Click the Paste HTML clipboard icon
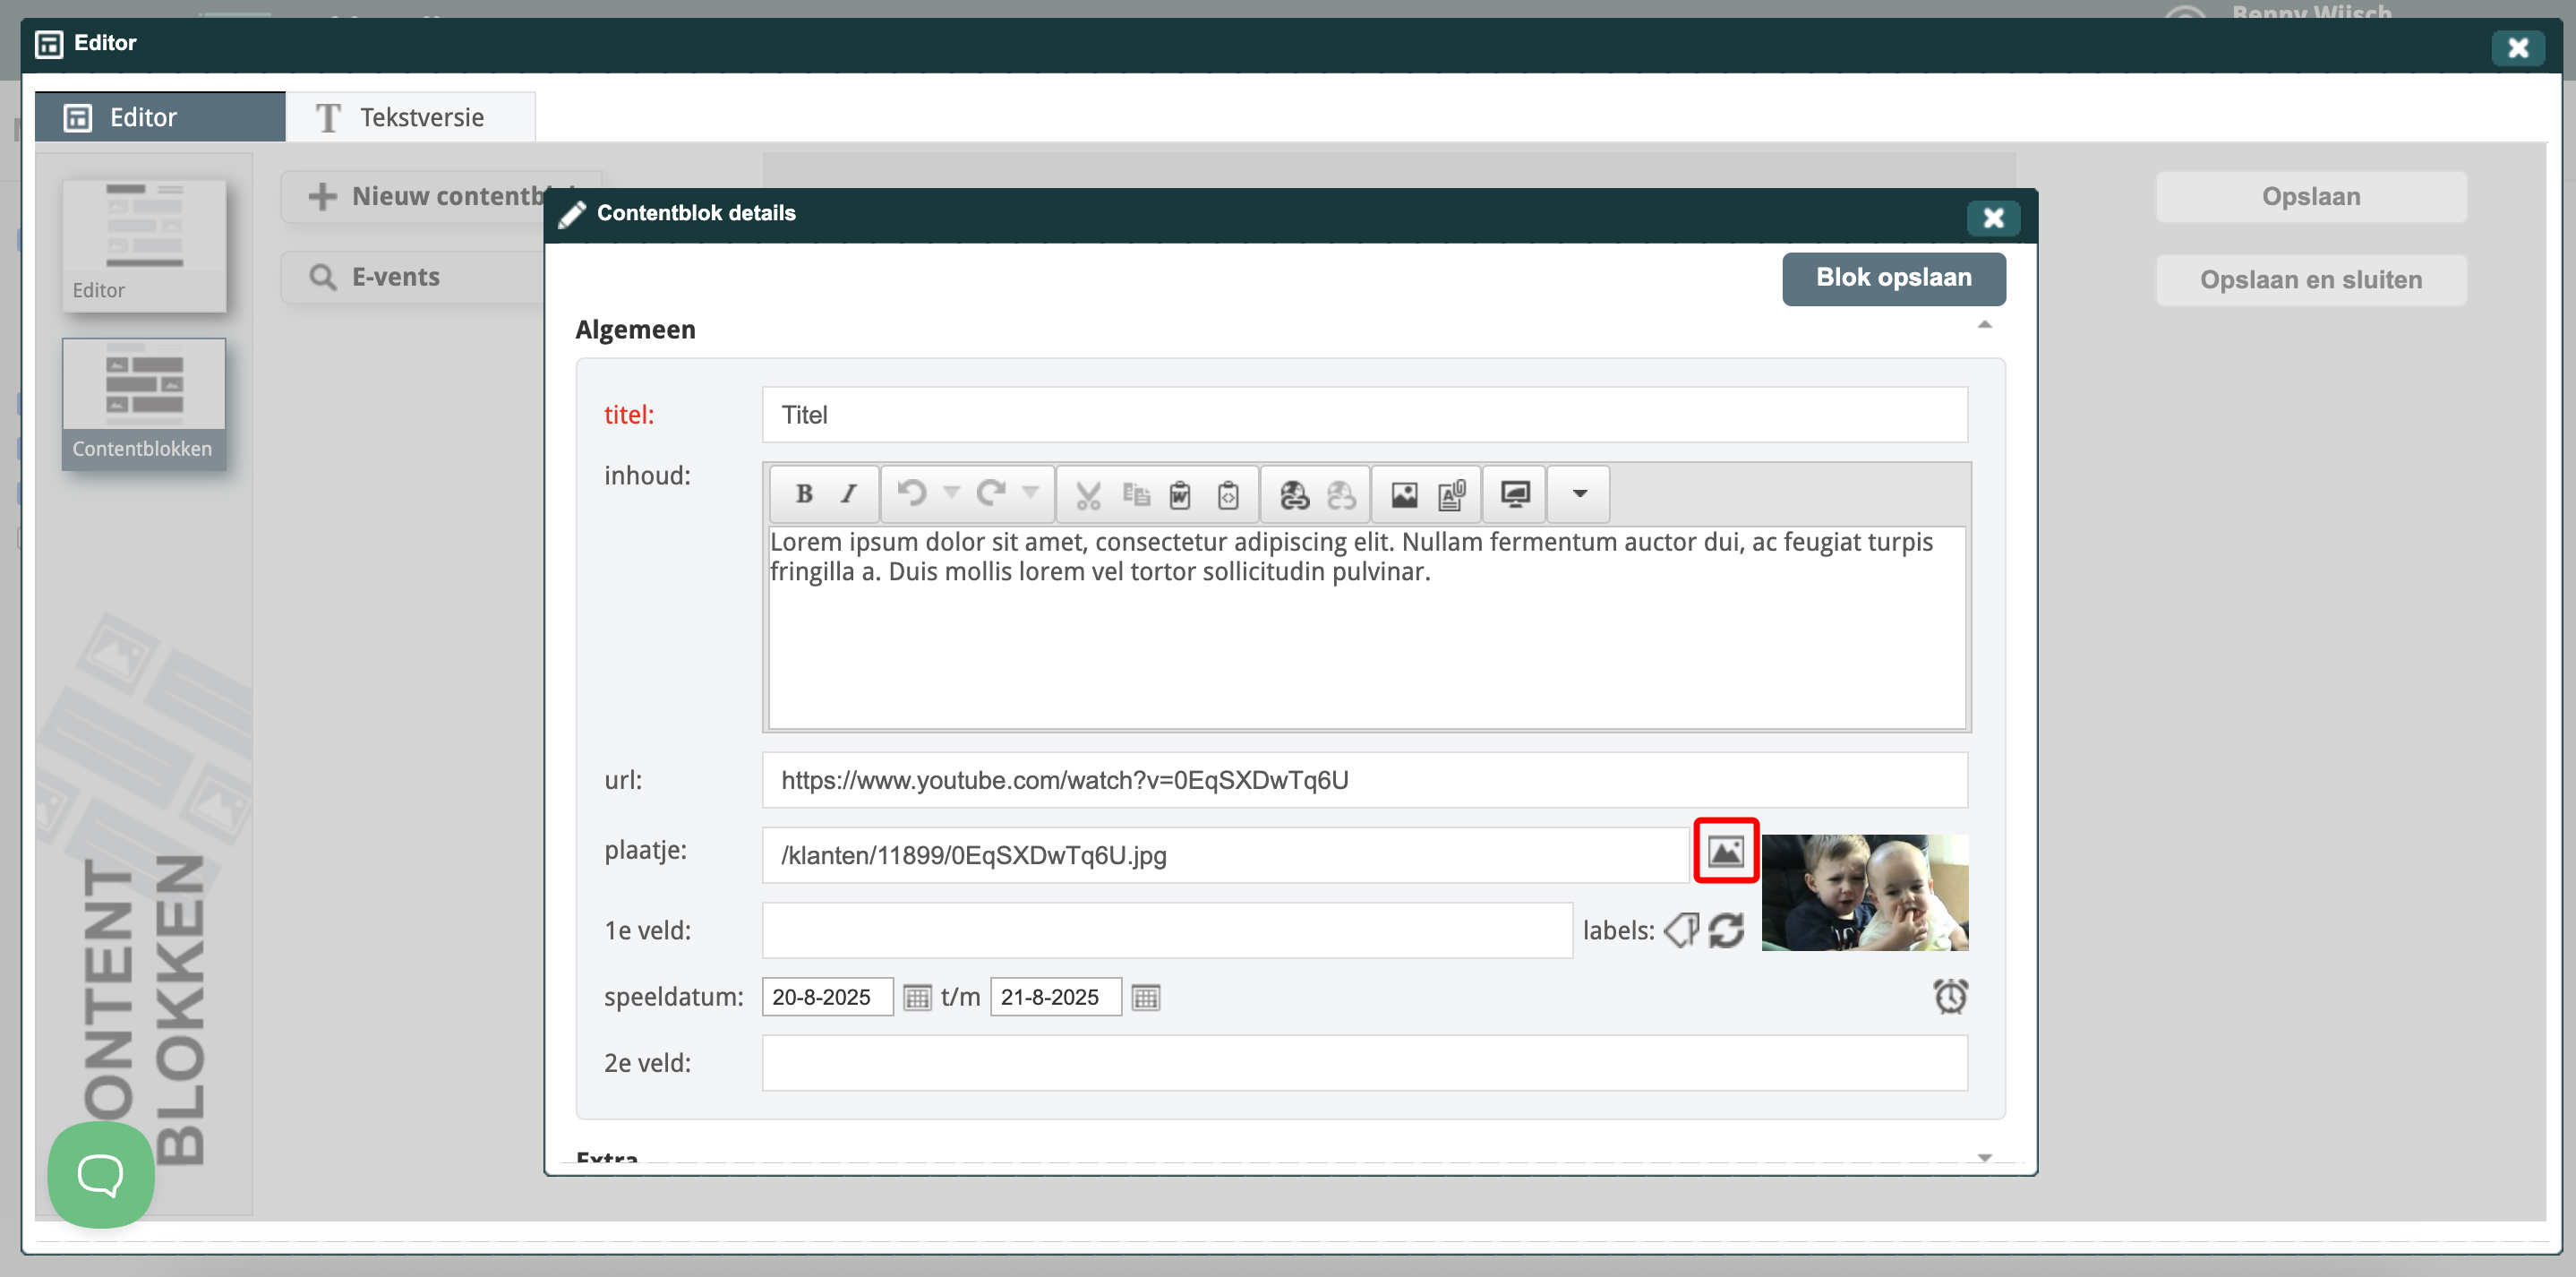Image resolution: width=2576 pixels, height=1277 pixels. point(1228,494)
